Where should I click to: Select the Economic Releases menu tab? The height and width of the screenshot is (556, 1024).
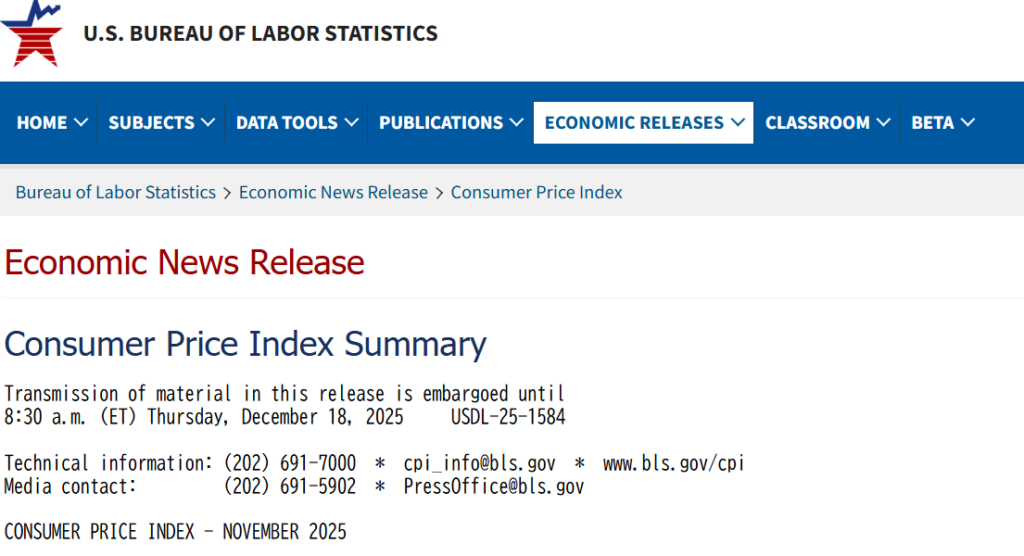coord(634,123)
